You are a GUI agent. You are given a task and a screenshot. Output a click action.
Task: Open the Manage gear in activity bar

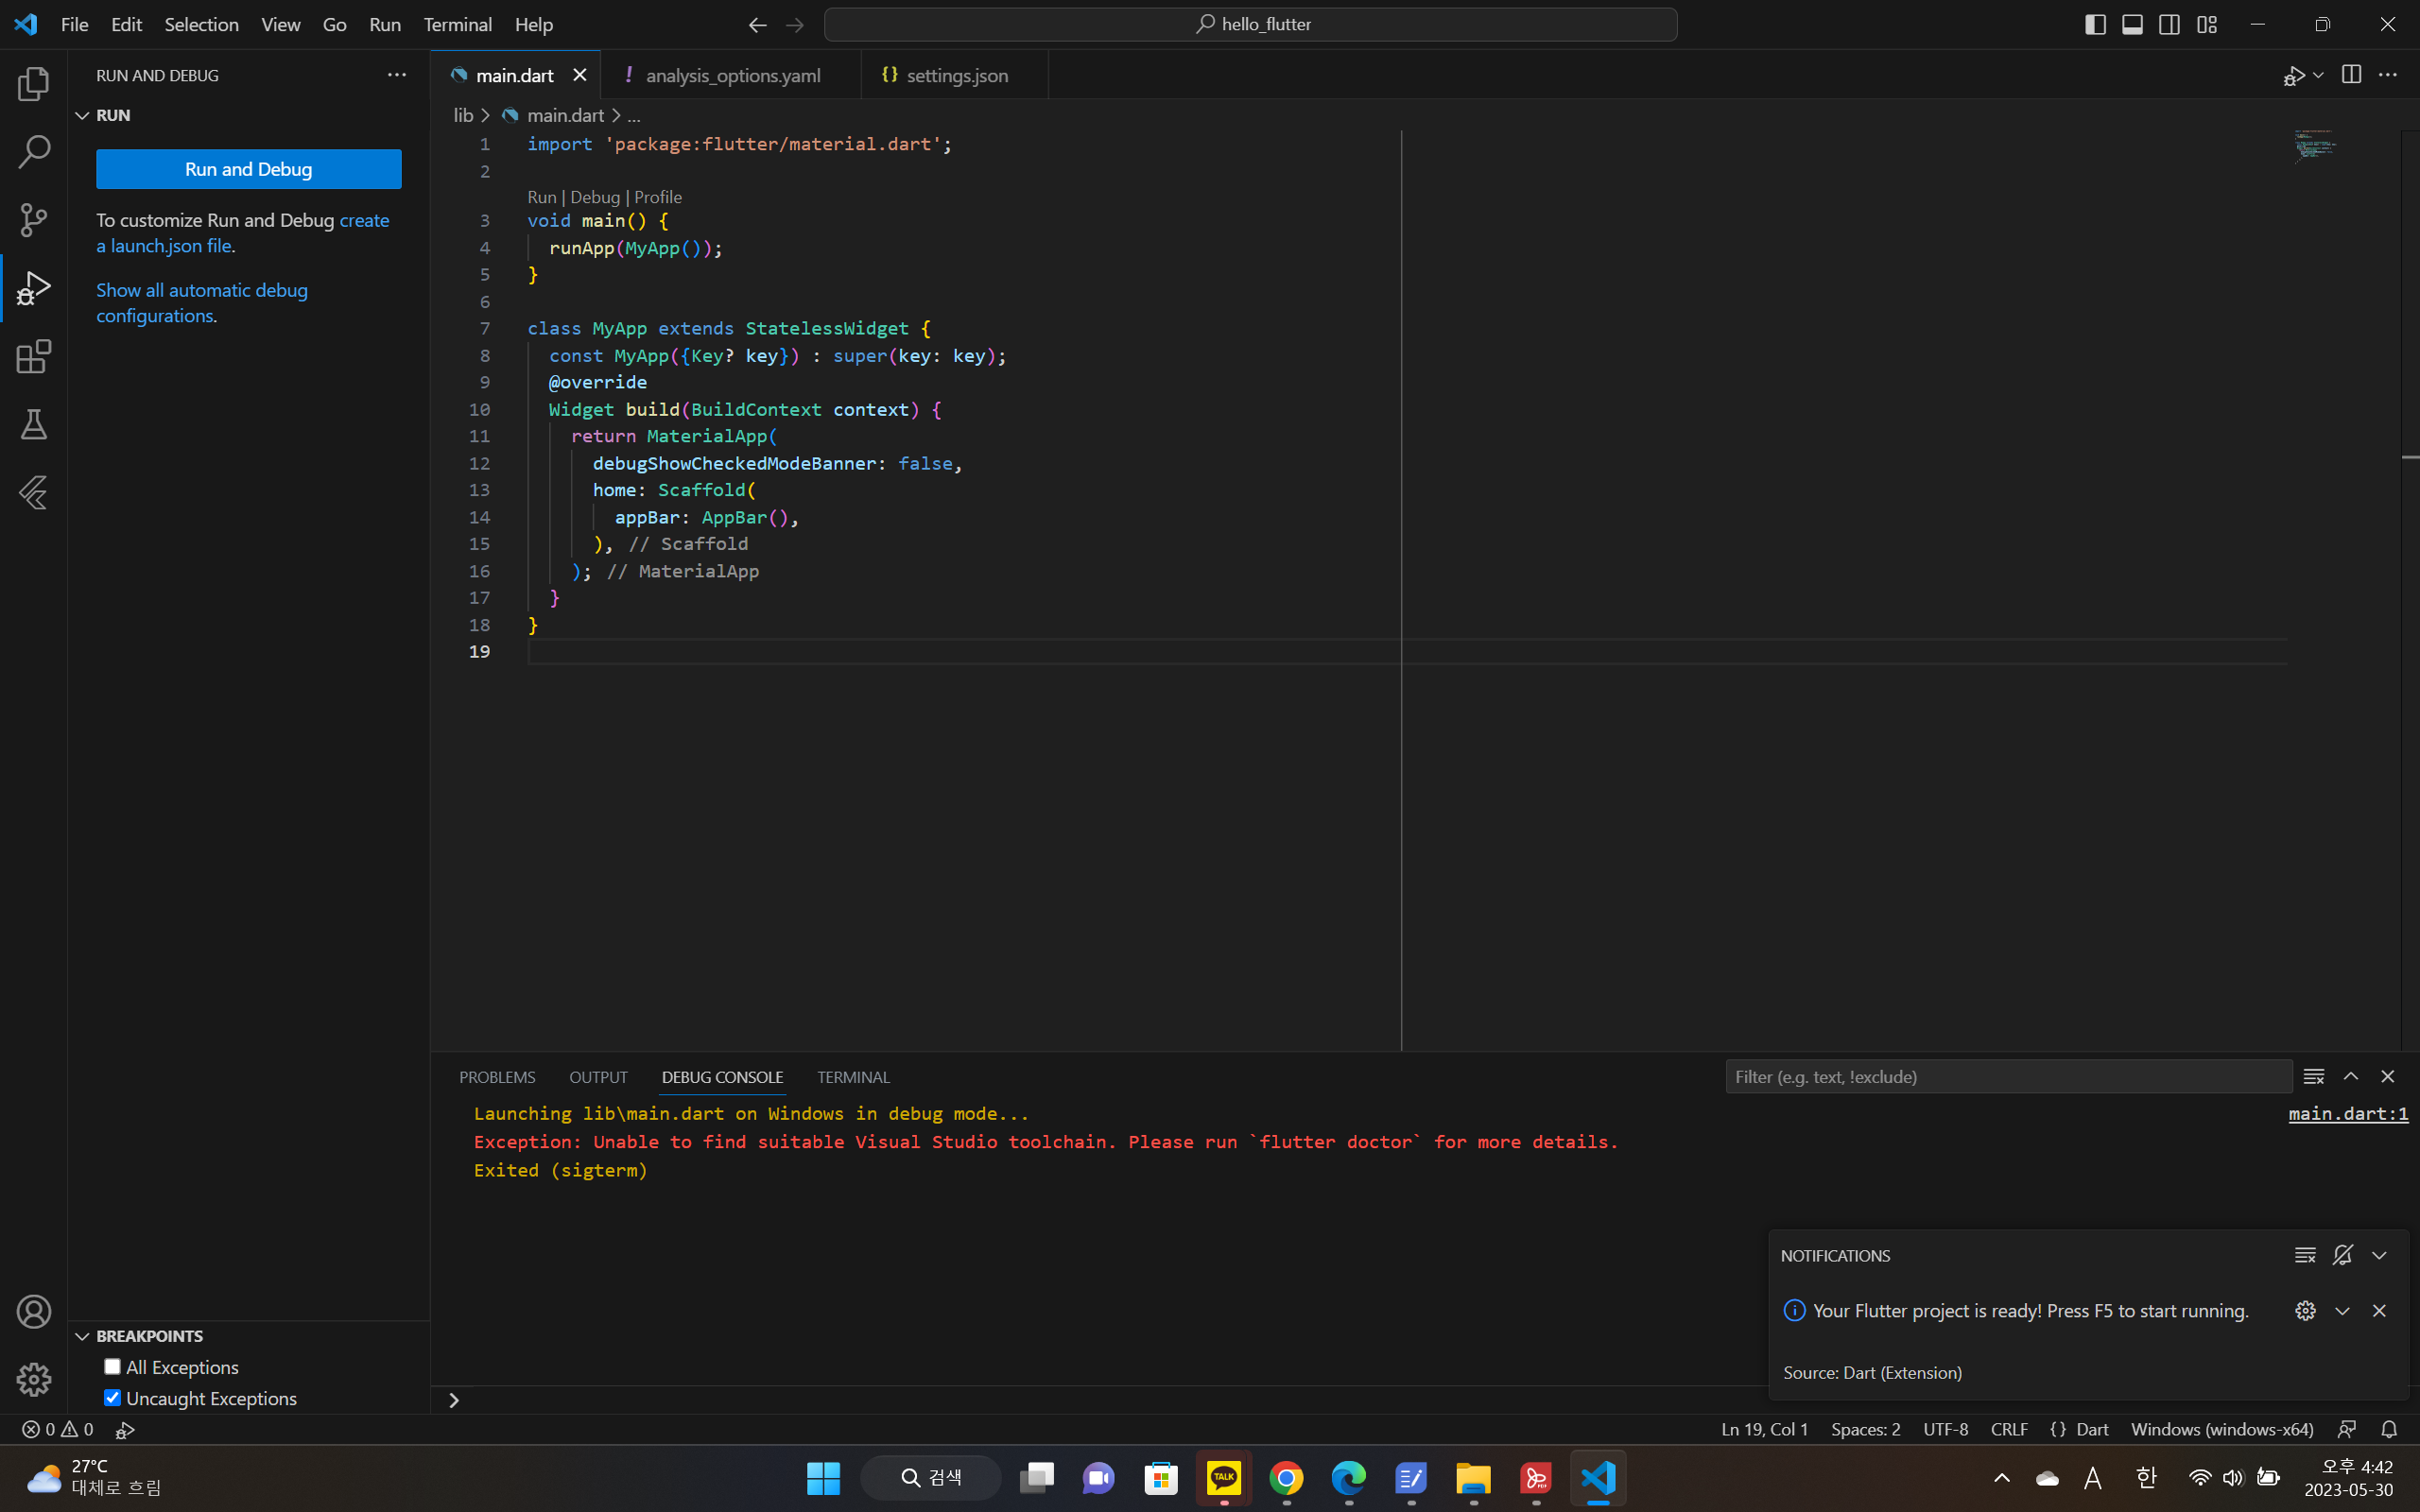coord(34,1379)
